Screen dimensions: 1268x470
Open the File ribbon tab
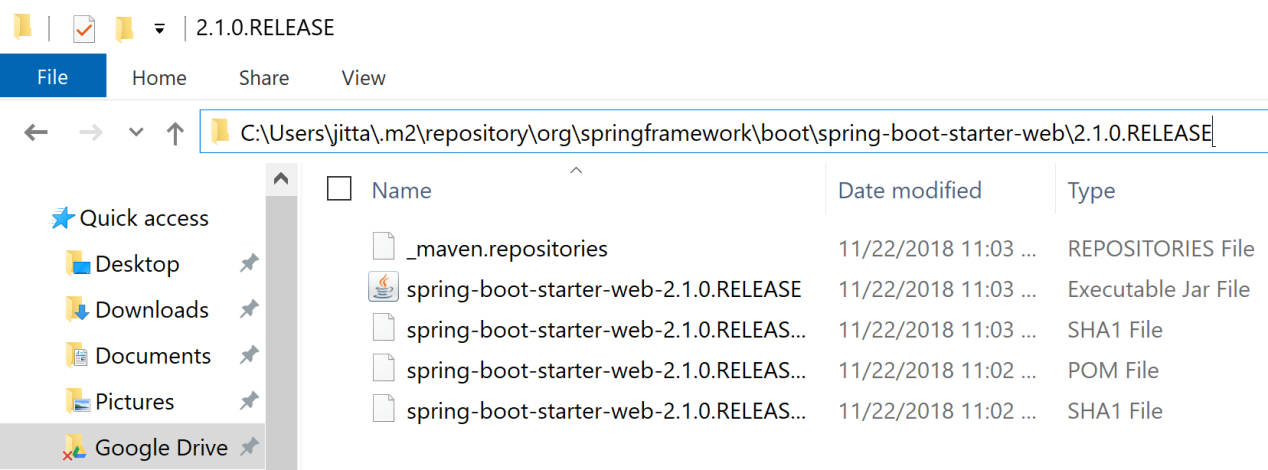point(53,77)
